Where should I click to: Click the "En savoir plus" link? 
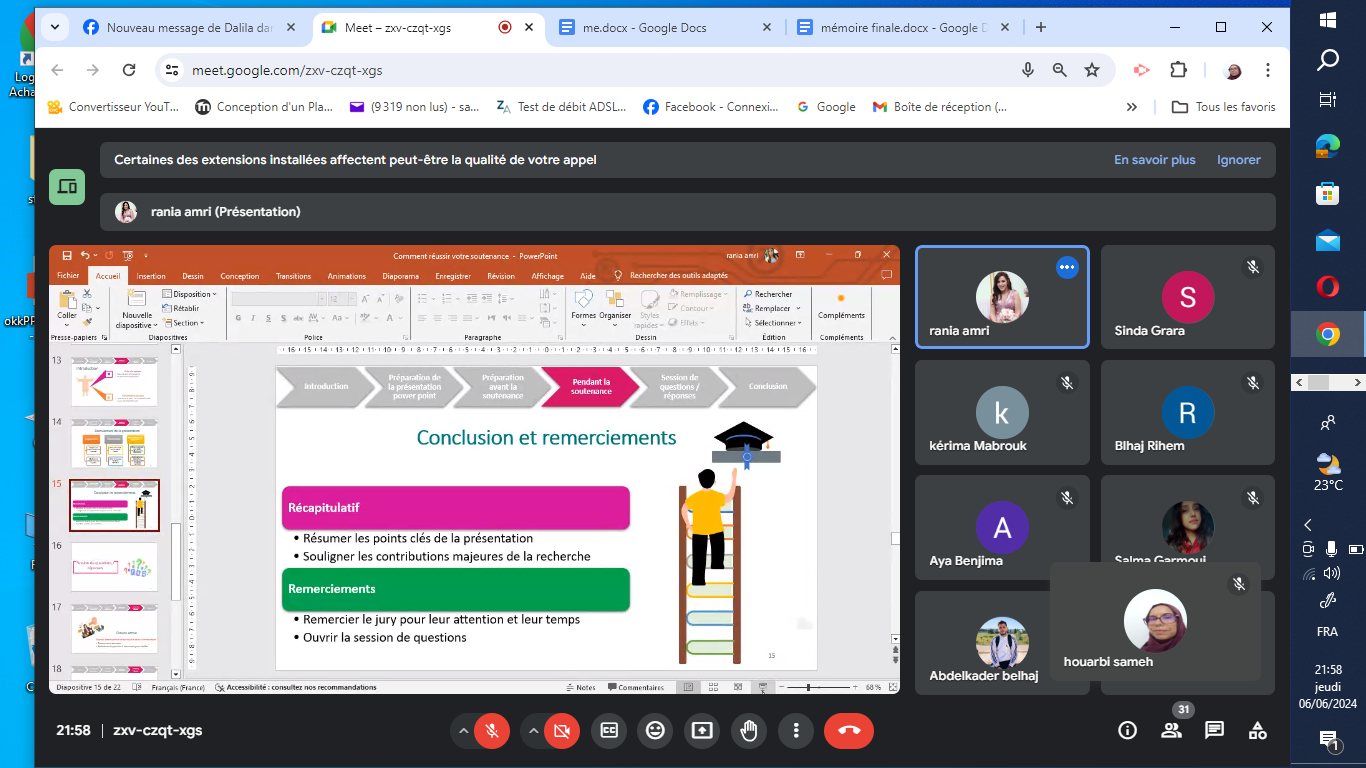1154,160
